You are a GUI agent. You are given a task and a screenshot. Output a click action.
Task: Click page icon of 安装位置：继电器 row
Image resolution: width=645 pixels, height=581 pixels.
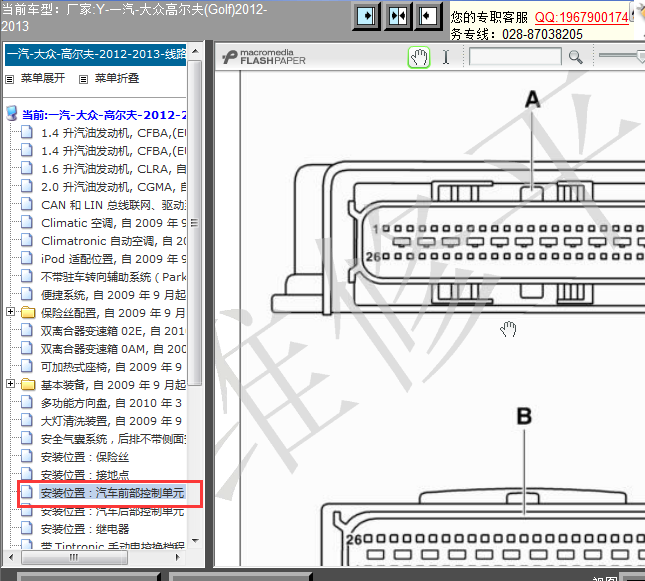pos(27,528)
